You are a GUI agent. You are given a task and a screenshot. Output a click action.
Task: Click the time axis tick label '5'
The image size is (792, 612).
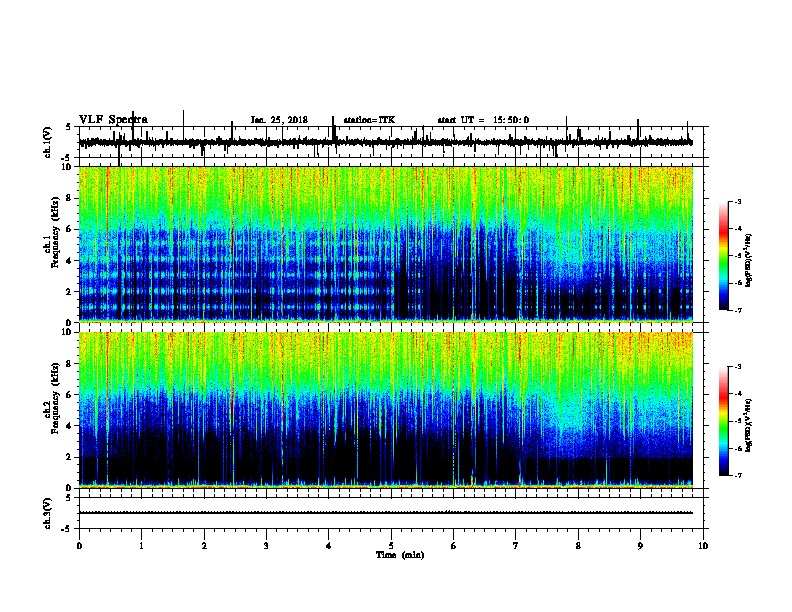[x=391, y=546]
